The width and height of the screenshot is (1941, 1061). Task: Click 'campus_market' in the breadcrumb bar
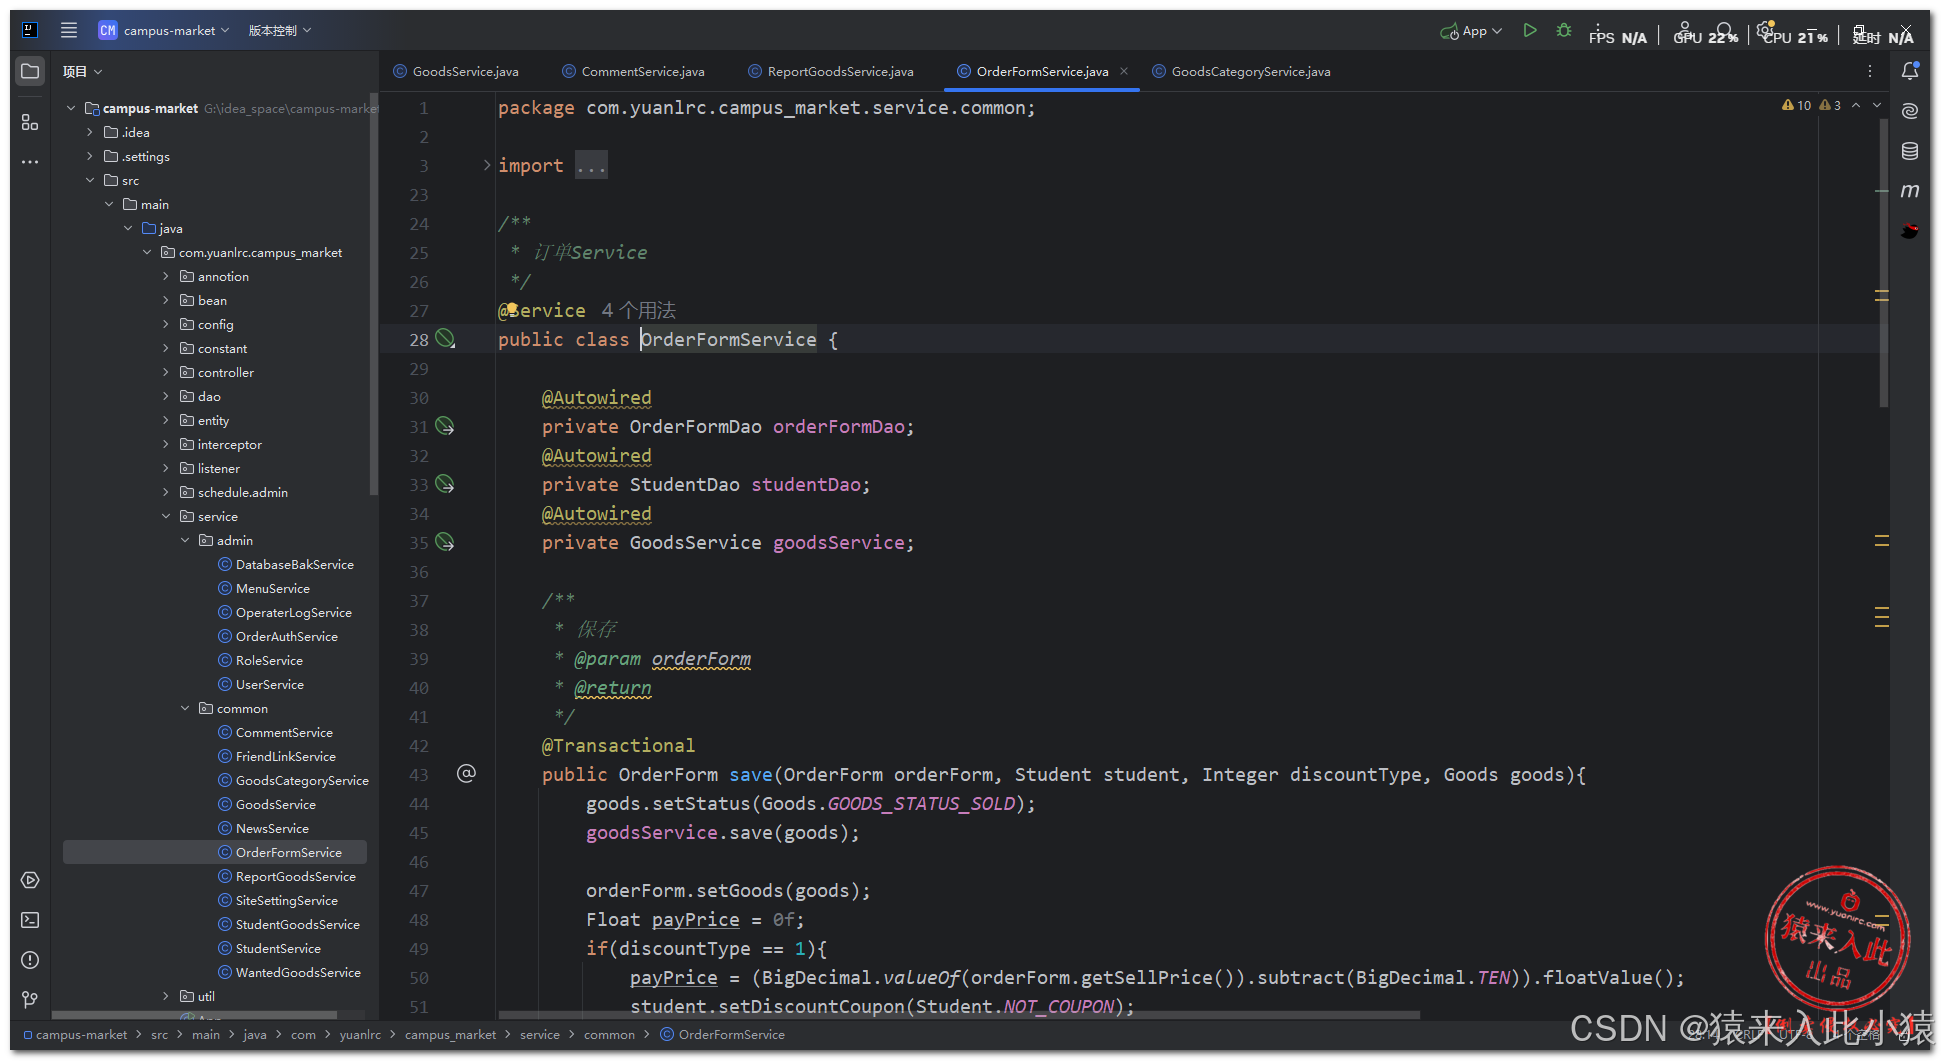pos(450,1035)
